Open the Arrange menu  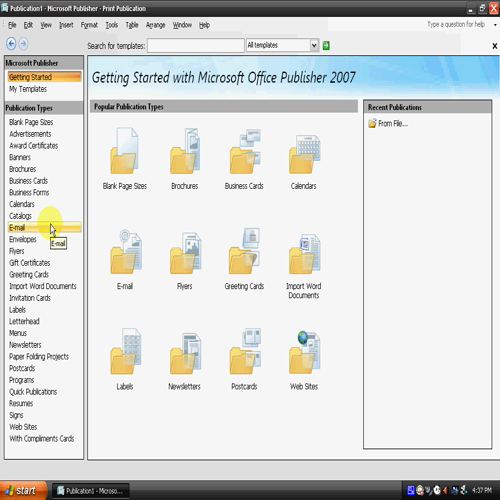(155, 25)
